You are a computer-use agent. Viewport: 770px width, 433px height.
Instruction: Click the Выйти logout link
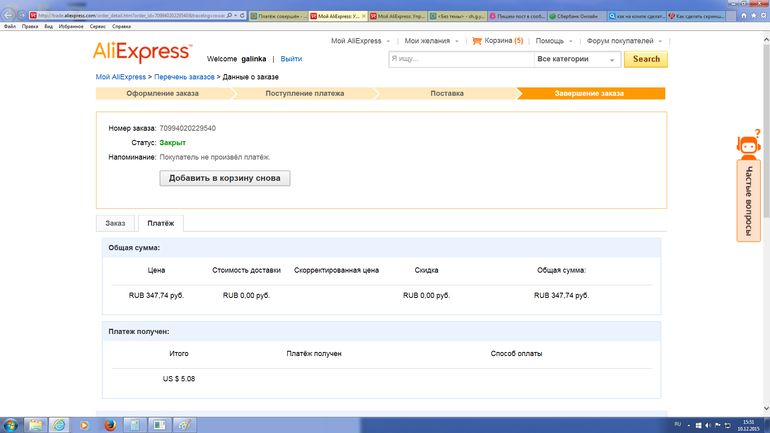pos(291,60)
